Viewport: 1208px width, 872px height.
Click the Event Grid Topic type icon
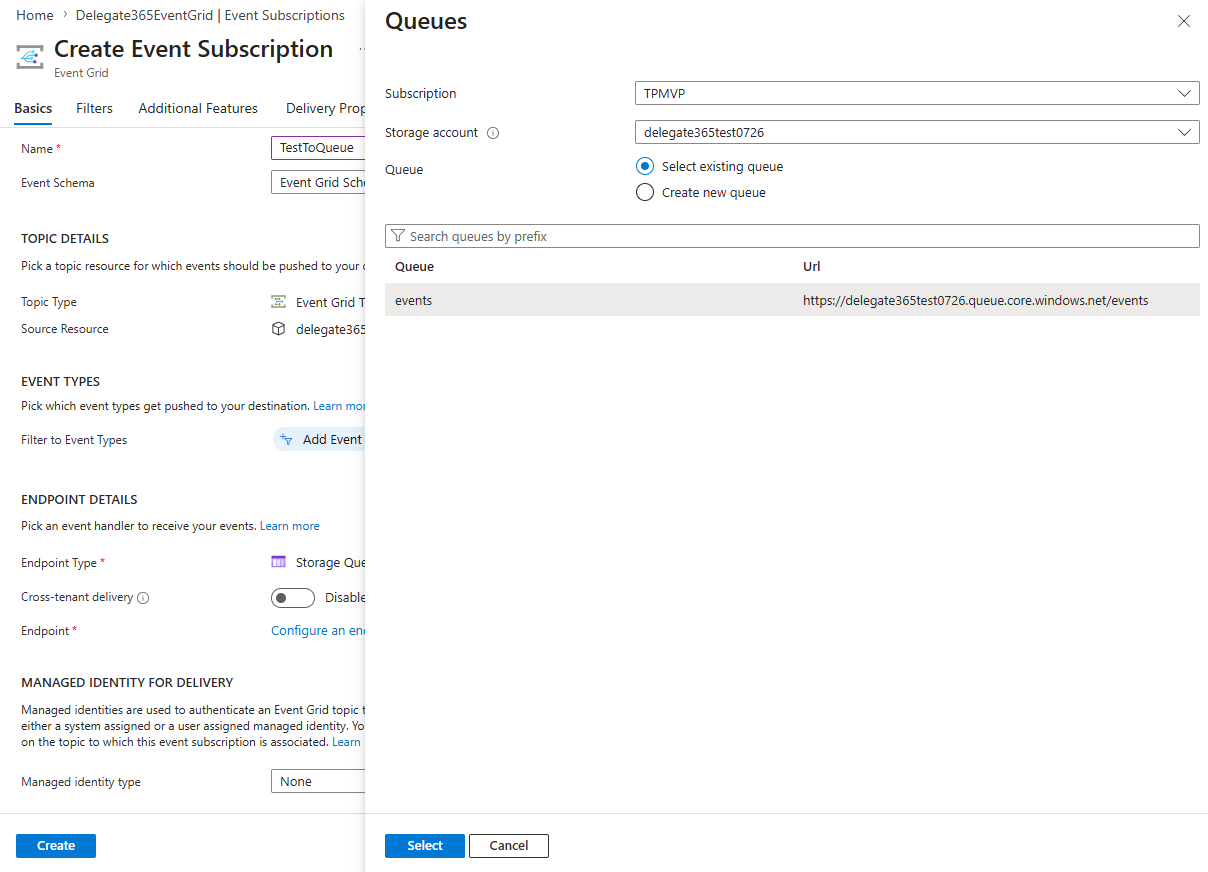(279, 302)
